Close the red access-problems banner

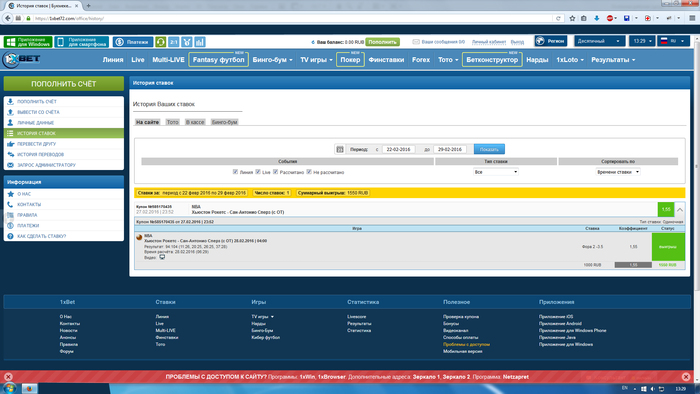[686, 377]
